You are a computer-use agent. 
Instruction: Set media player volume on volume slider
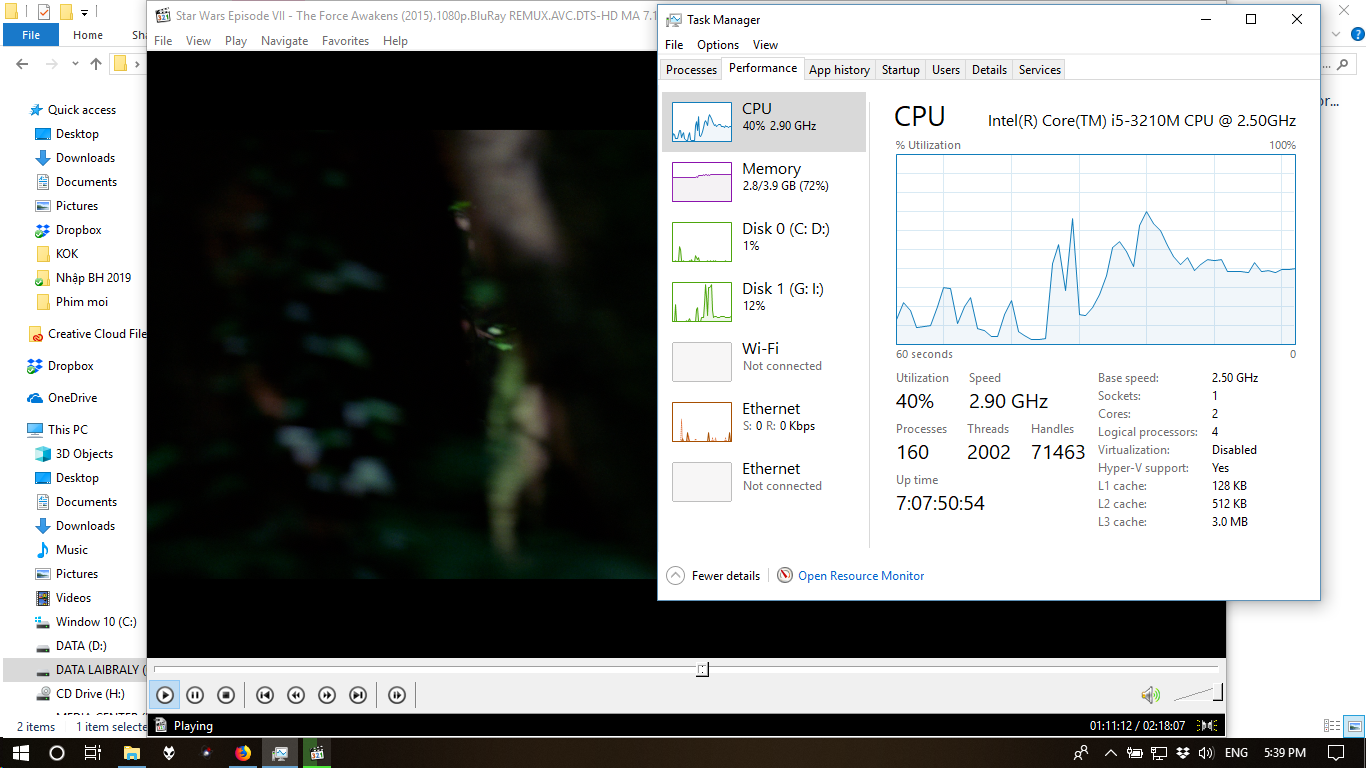tap(1197, 693)
